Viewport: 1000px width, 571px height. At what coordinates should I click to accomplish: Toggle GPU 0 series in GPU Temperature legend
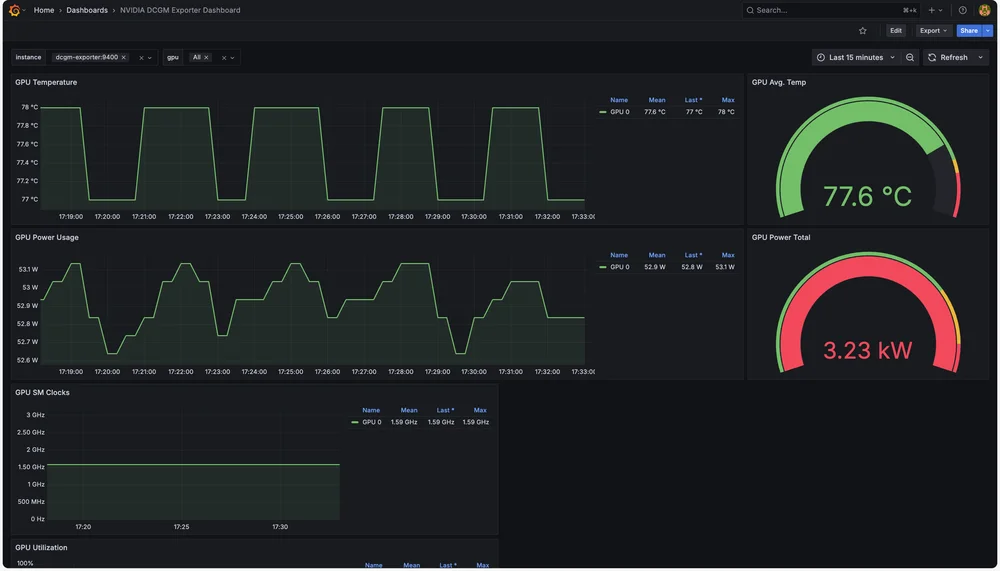(619, 112)
